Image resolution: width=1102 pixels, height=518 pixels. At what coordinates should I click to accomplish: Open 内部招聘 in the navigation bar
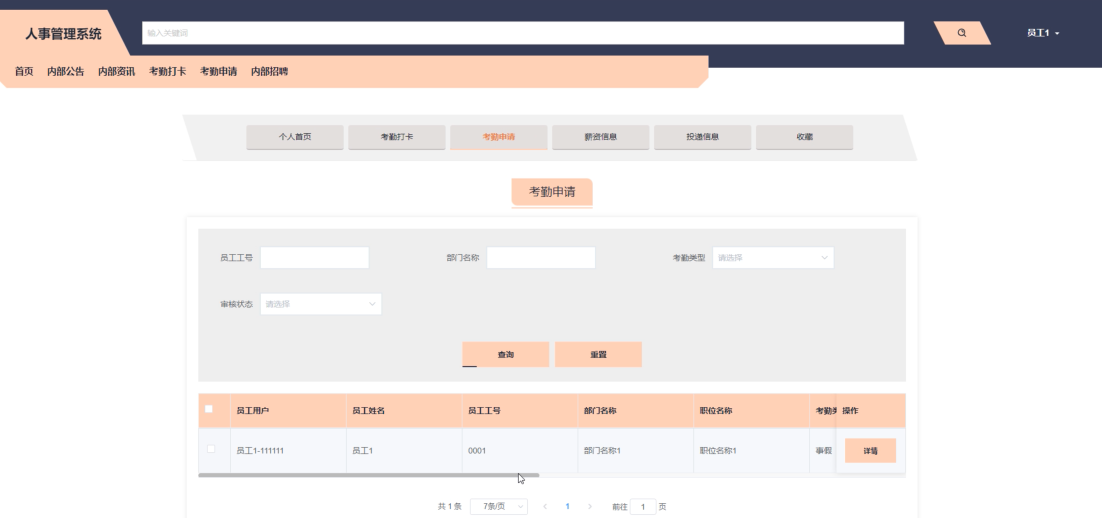(270, 71)
